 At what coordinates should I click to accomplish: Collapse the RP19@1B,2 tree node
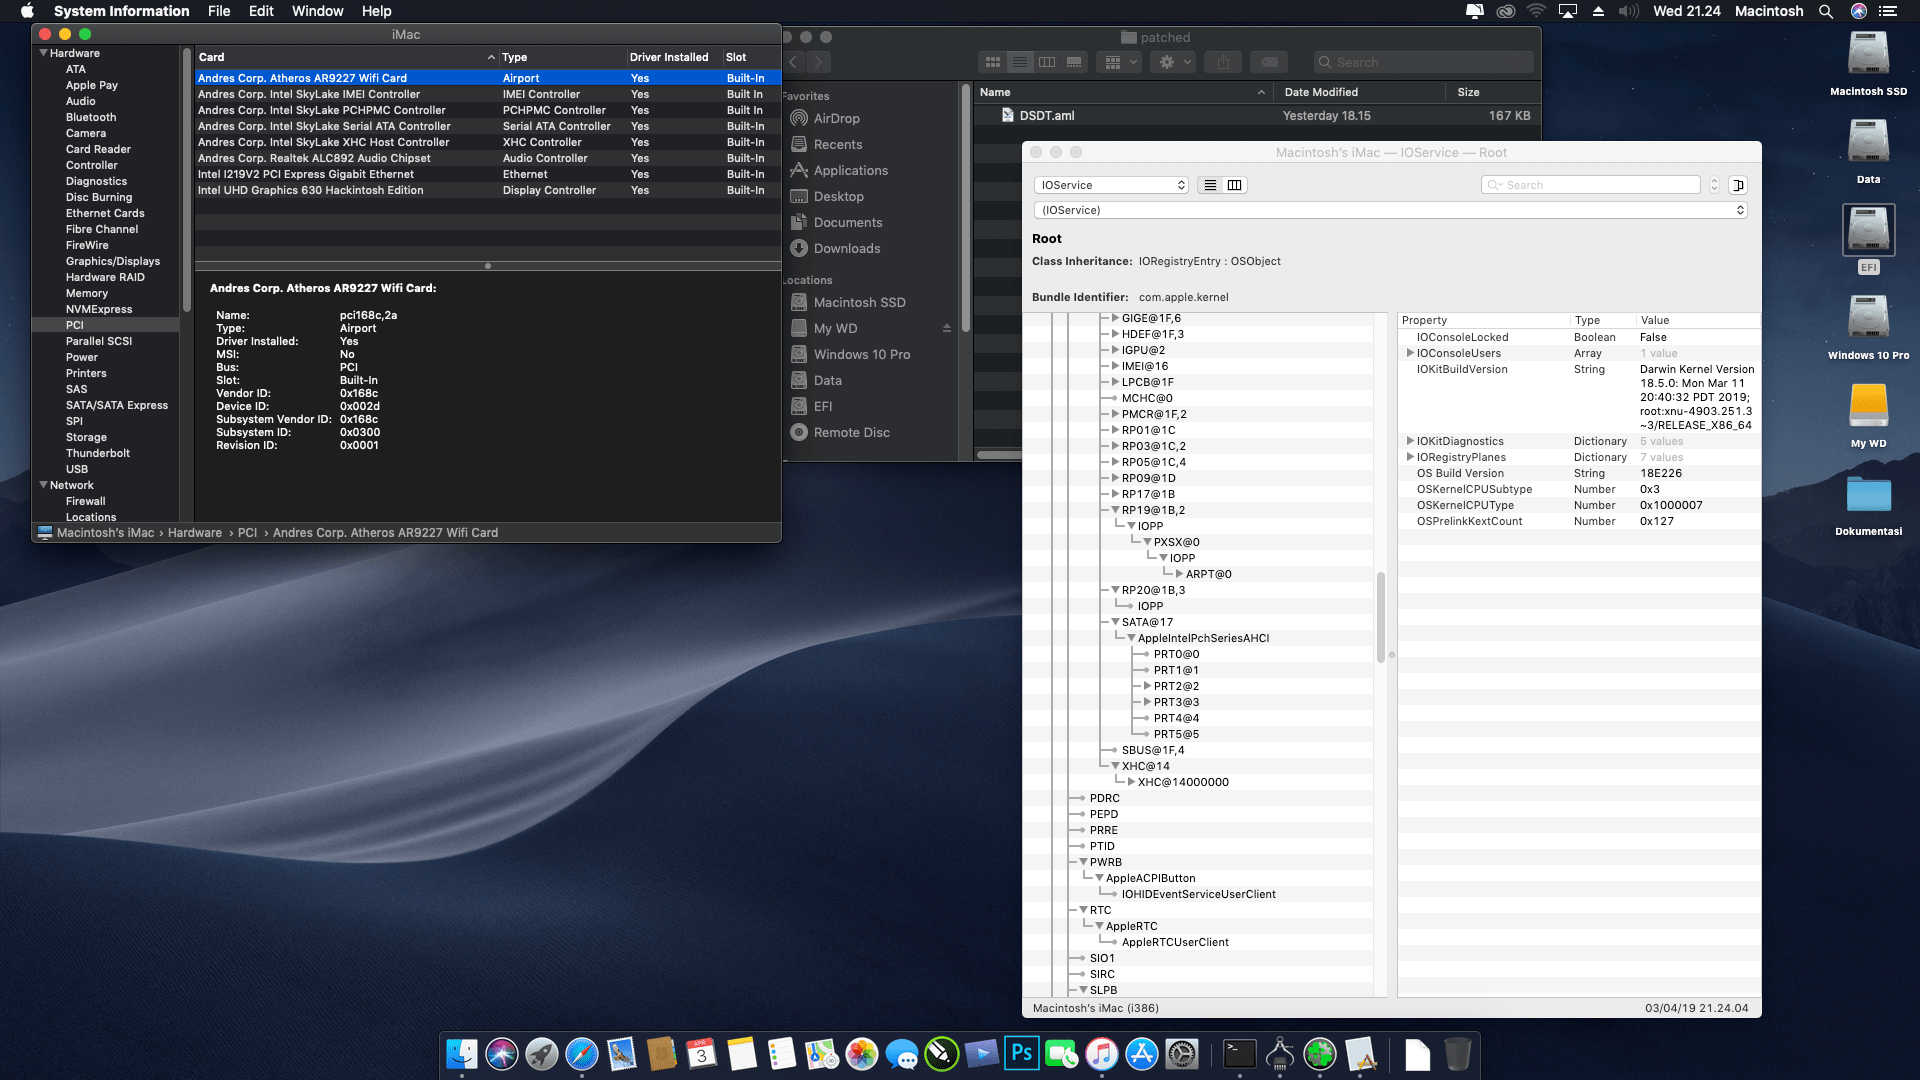click(x=1115, y=510)
